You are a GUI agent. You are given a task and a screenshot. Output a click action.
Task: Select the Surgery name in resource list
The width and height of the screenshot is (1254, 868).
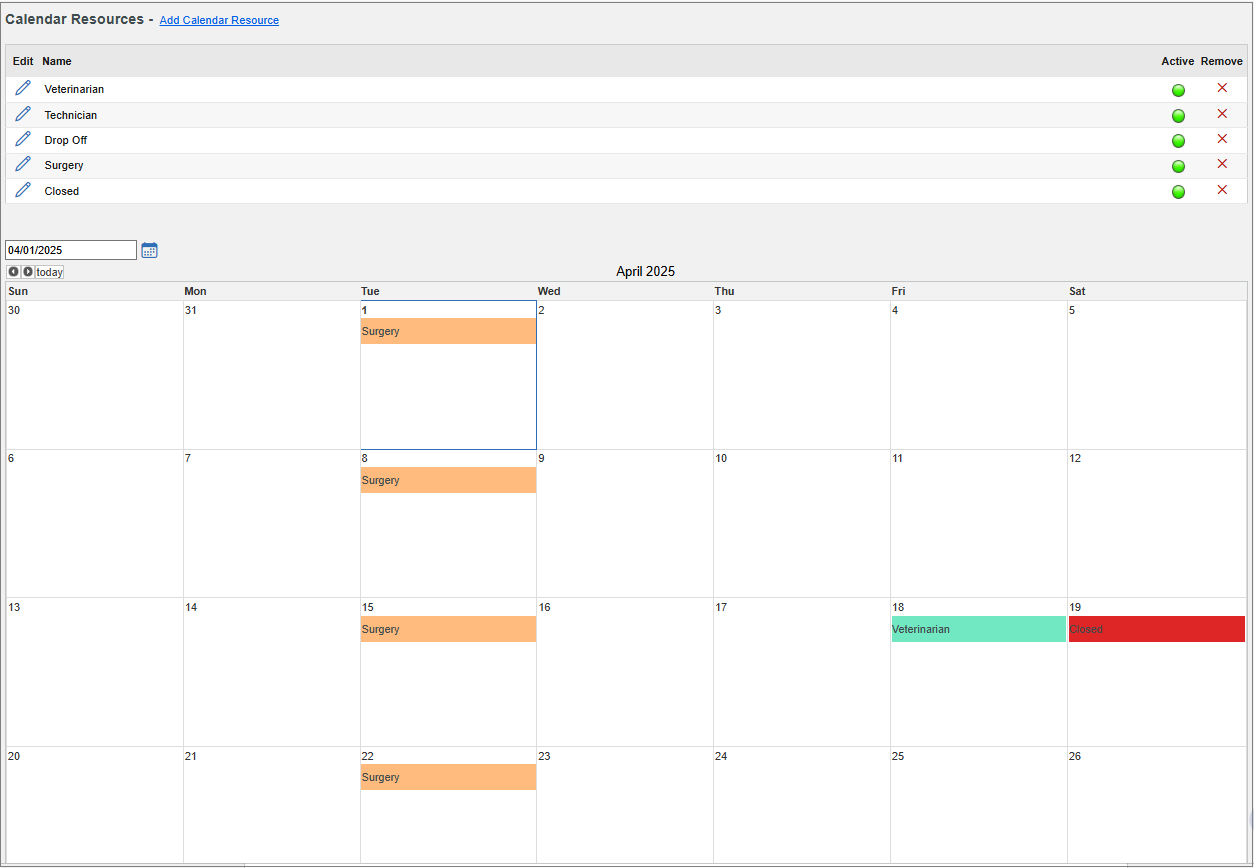point(64,165)
